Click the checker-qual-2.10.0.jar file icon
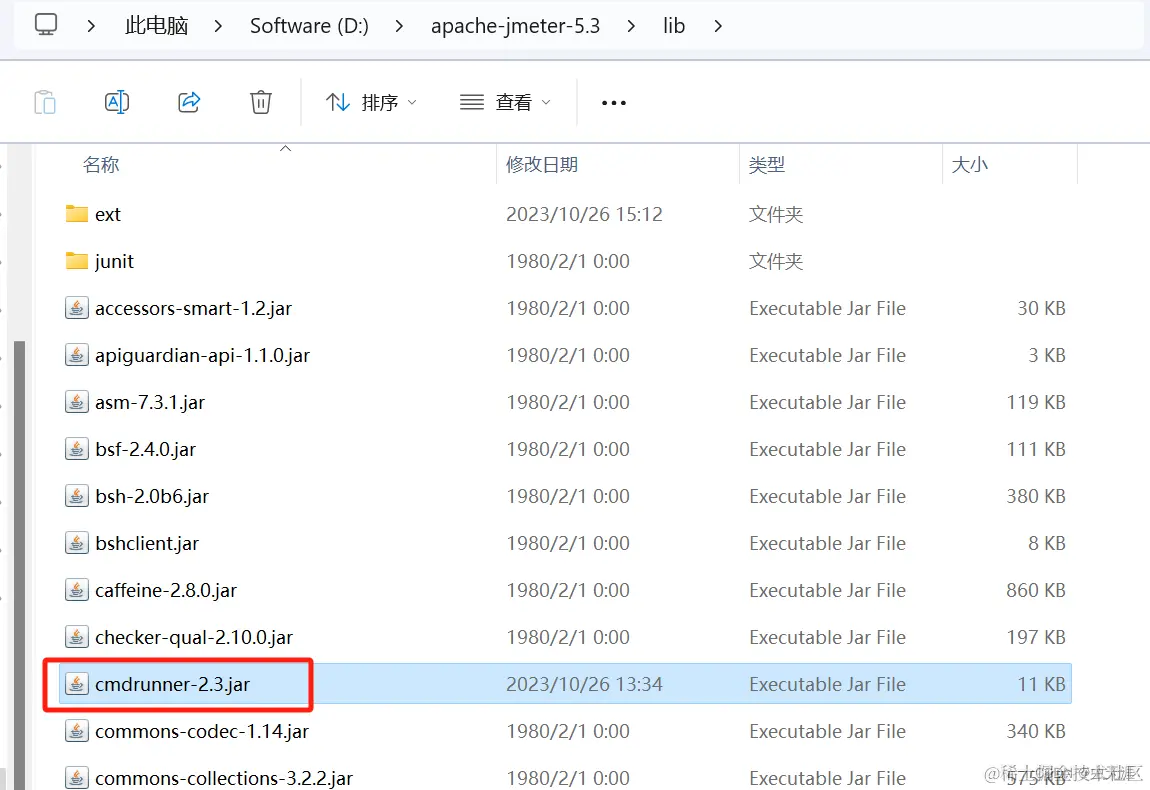1150x790 pixels. pyautogui.click(x=76, y=636)
